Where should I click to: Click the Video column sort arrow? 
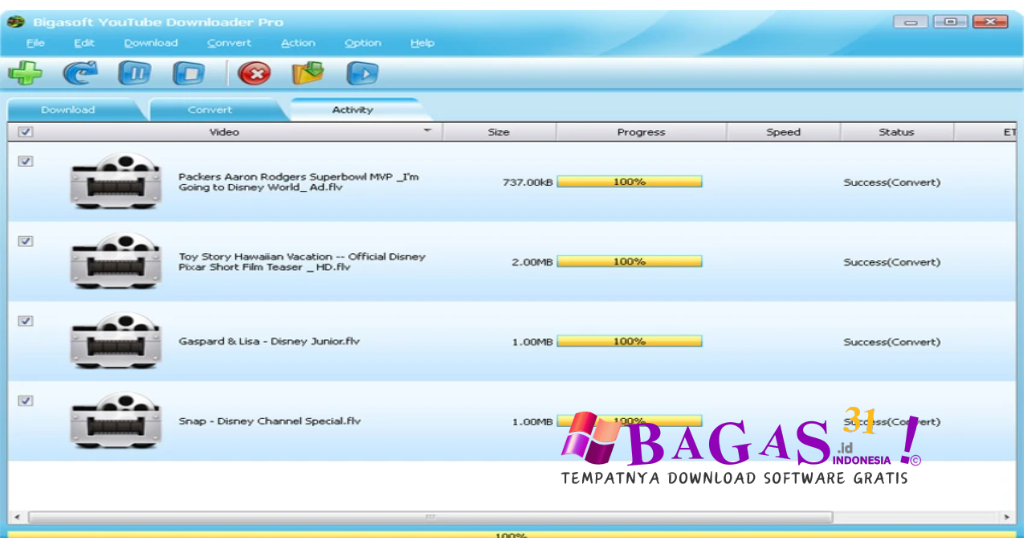click(x=427, y=131)
